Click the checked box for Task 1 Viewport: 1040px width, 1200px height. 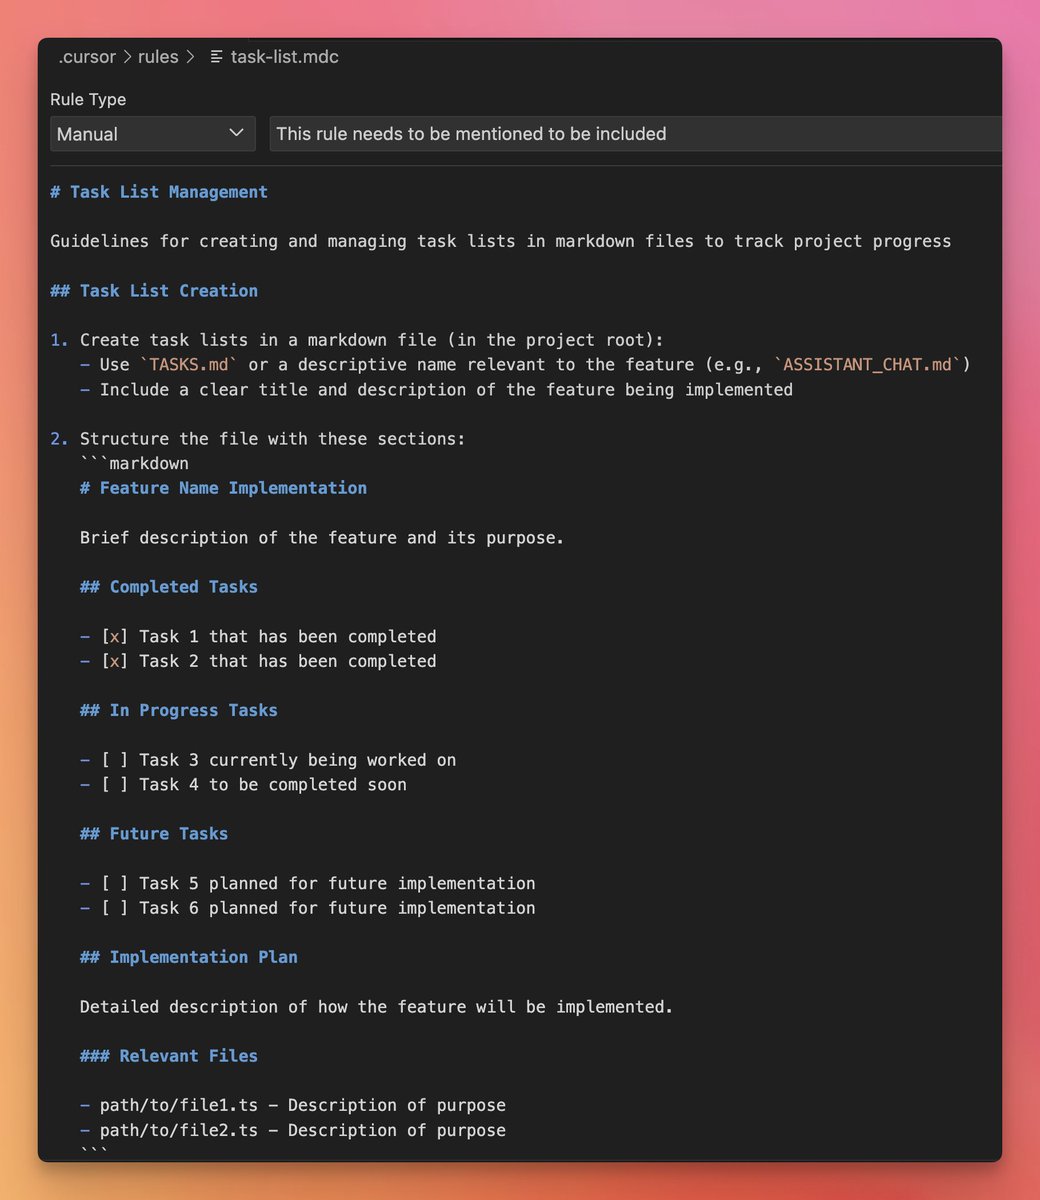point(114,637)
